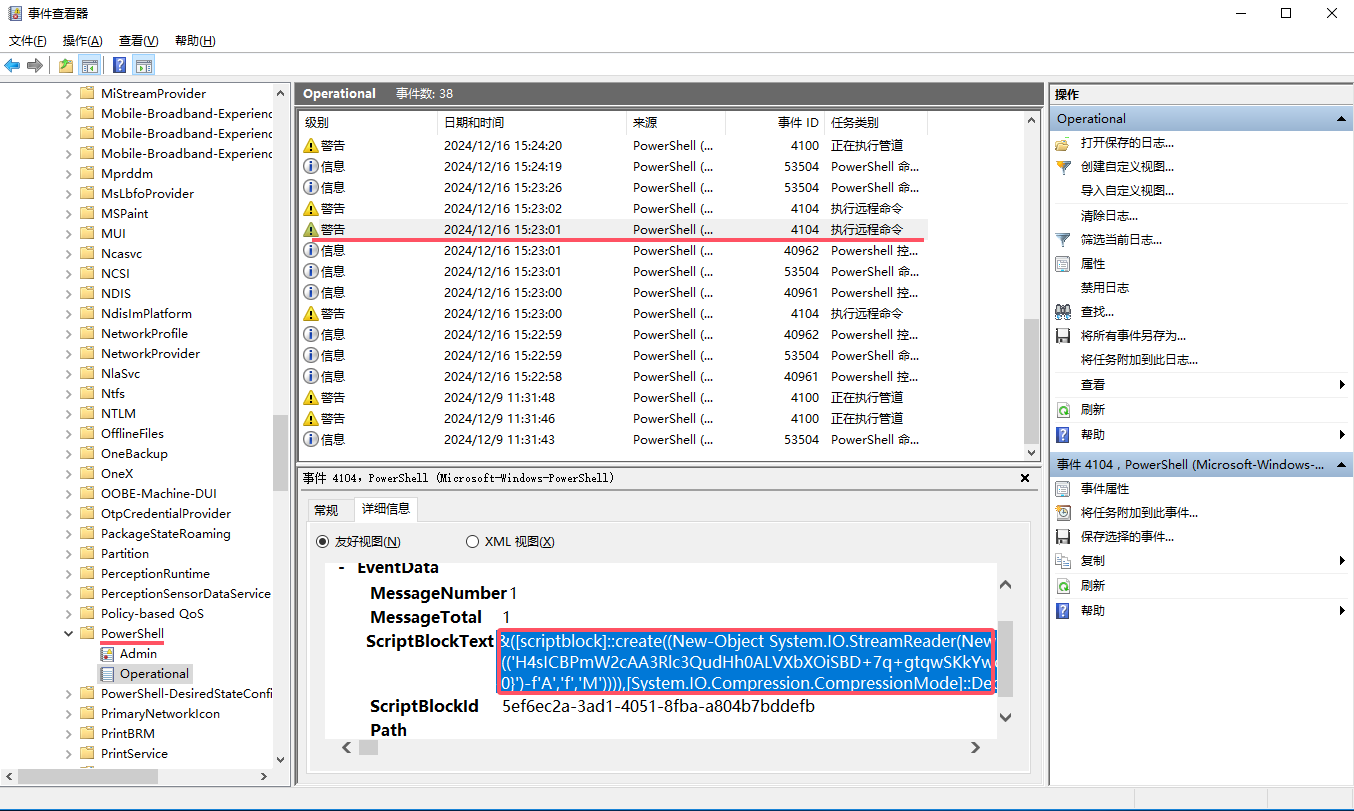Collapse the PowerShell tree folder
This screenshot has width=1354, height=811.
pyautogui.click(x=69, y=634)
